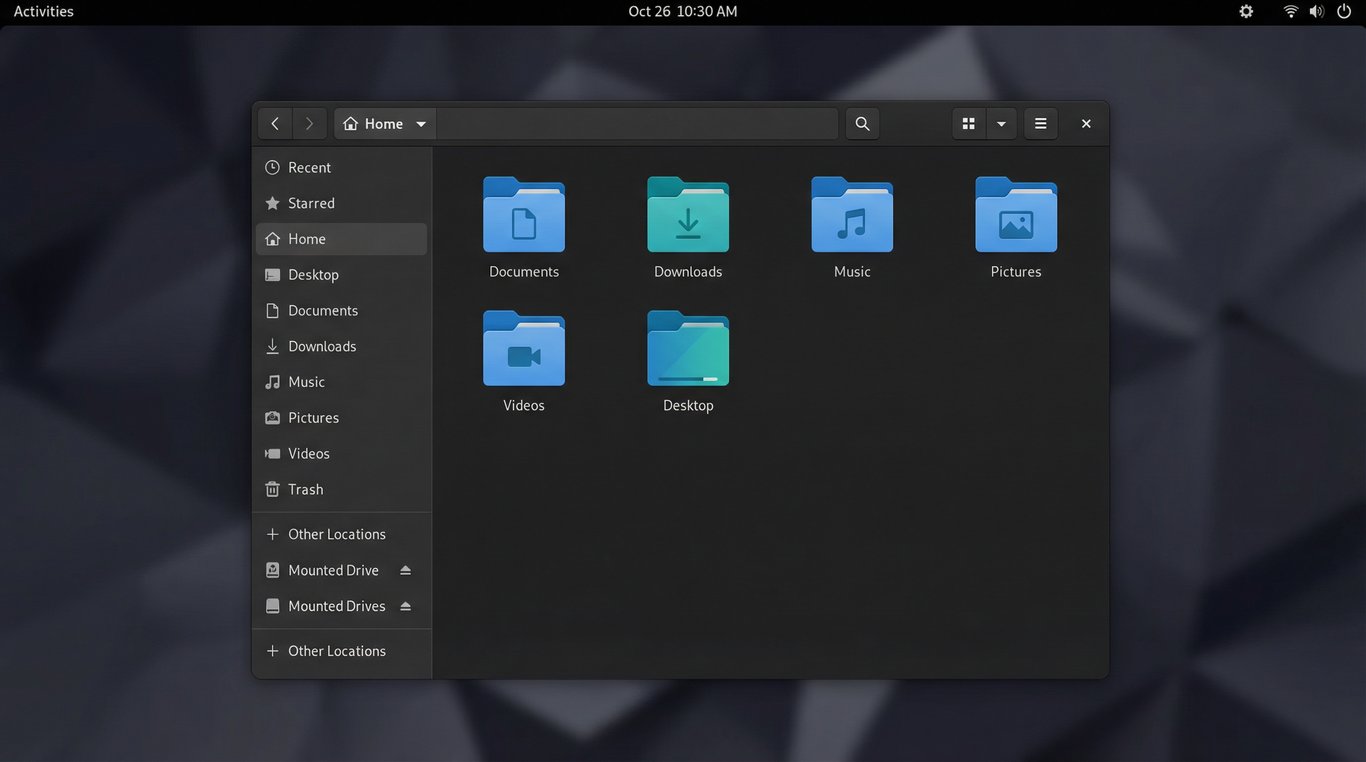Open the power icon in the top bar
The image size is (1366, 762).
click(1344, 11)
